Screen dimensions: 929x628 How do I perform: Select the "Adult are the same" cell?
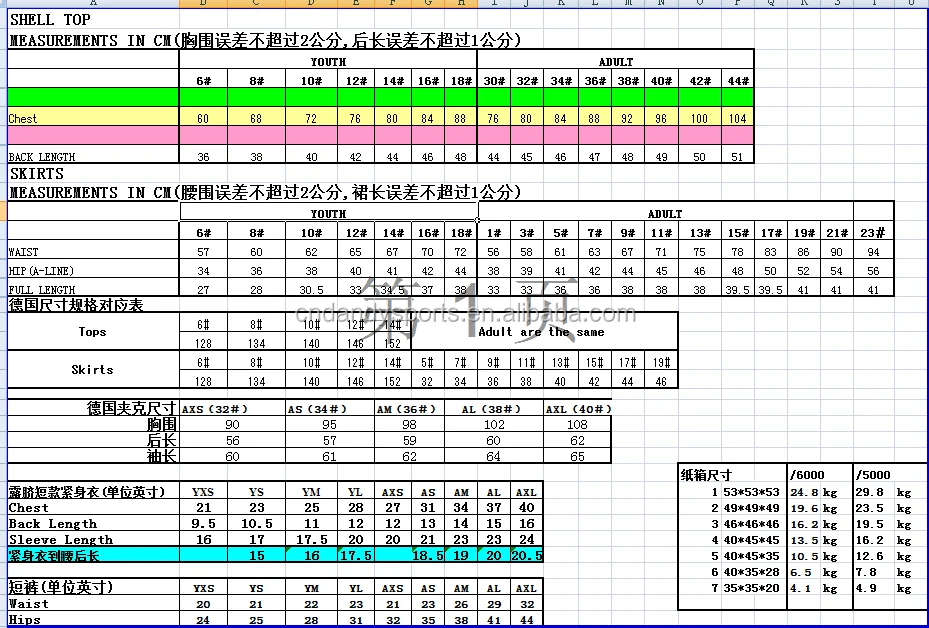pyautogui.click(x=541, y=332)
